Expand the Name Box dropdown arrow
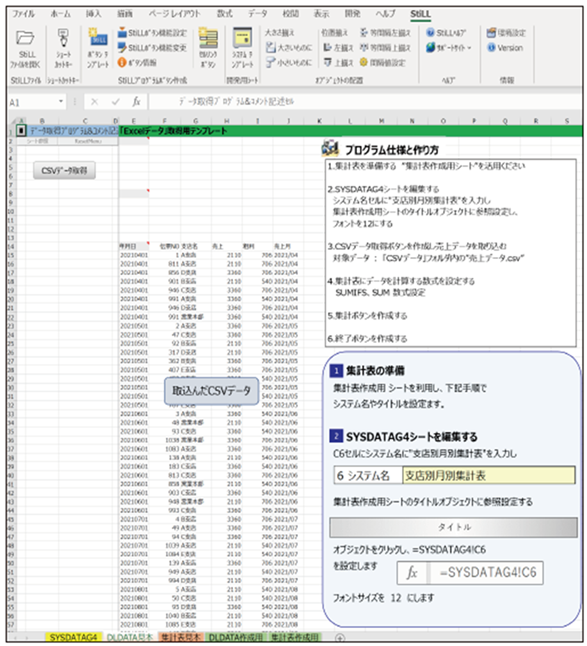Screen dimensions: 587x646 click(61, 101)
